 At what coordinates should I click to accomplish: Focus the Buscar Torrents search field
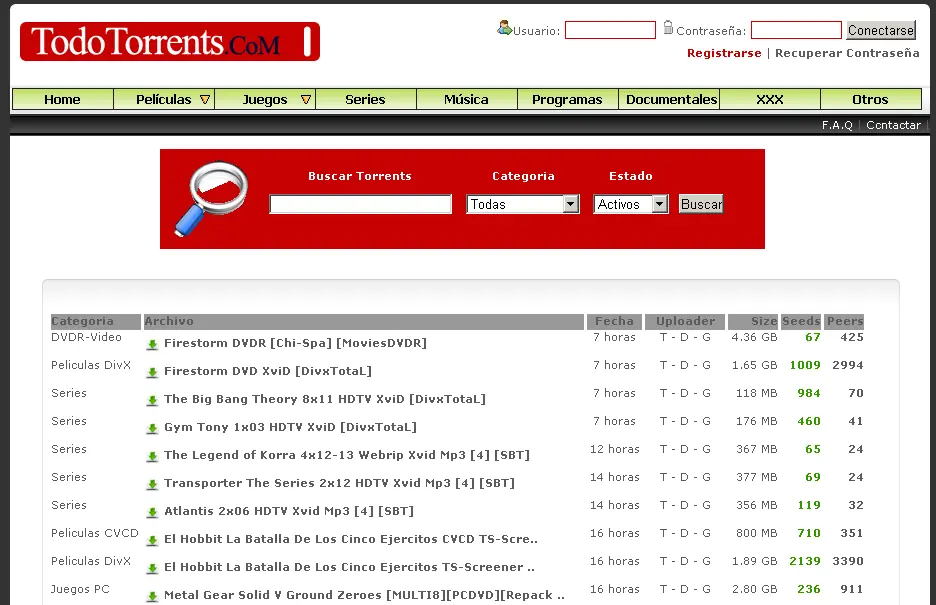[361, 204]
